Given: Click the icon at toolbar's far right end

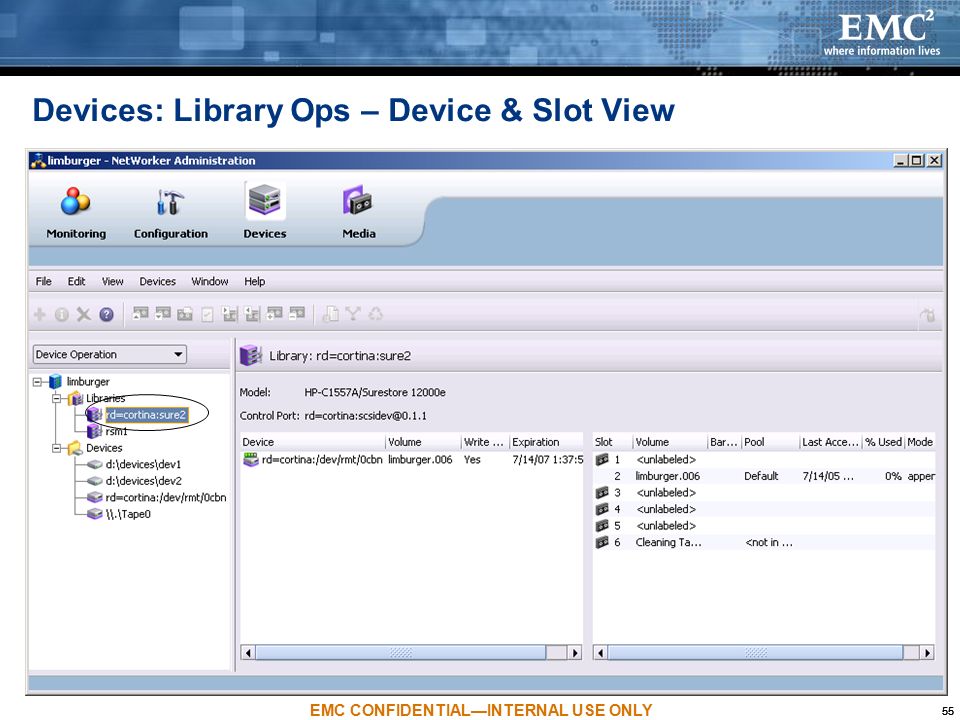Looking at the screenshot, I should click(928, 315).
